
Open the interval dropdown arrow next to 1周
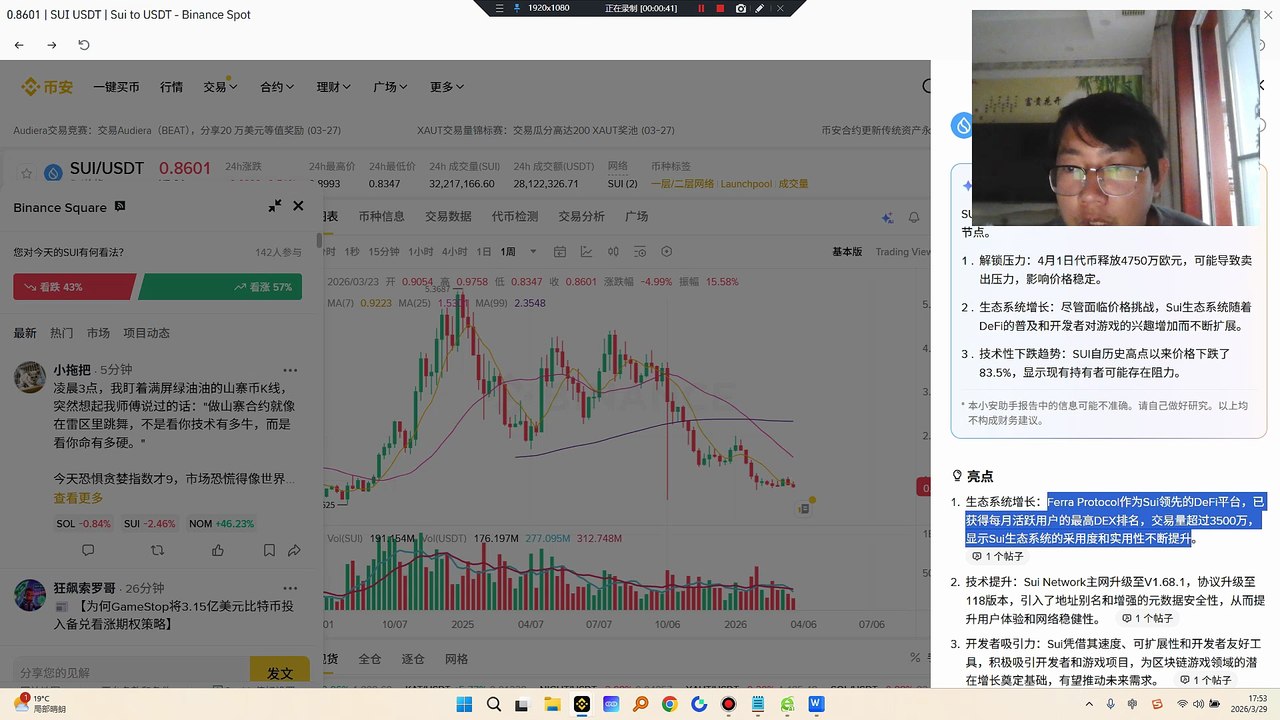533,251
